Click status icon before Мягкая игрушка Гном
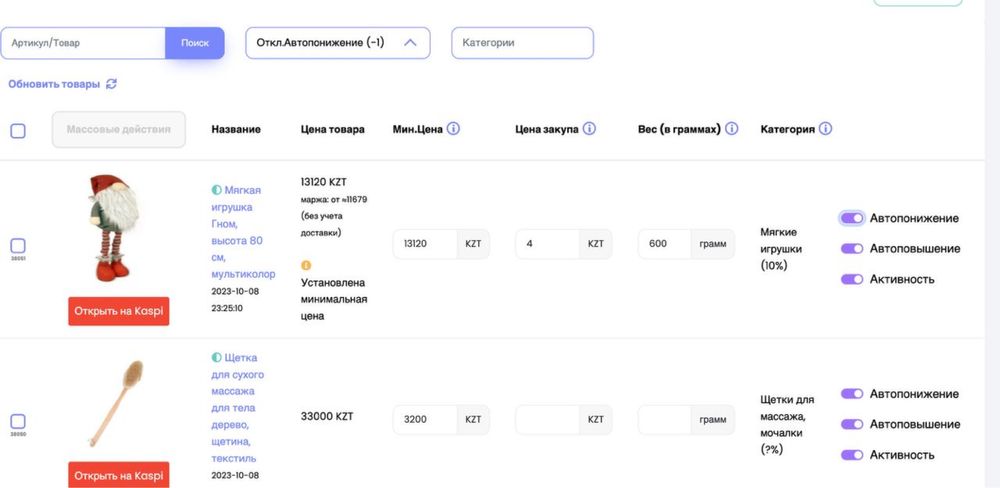Screen dimensions: 1000x488 (216, 189)
